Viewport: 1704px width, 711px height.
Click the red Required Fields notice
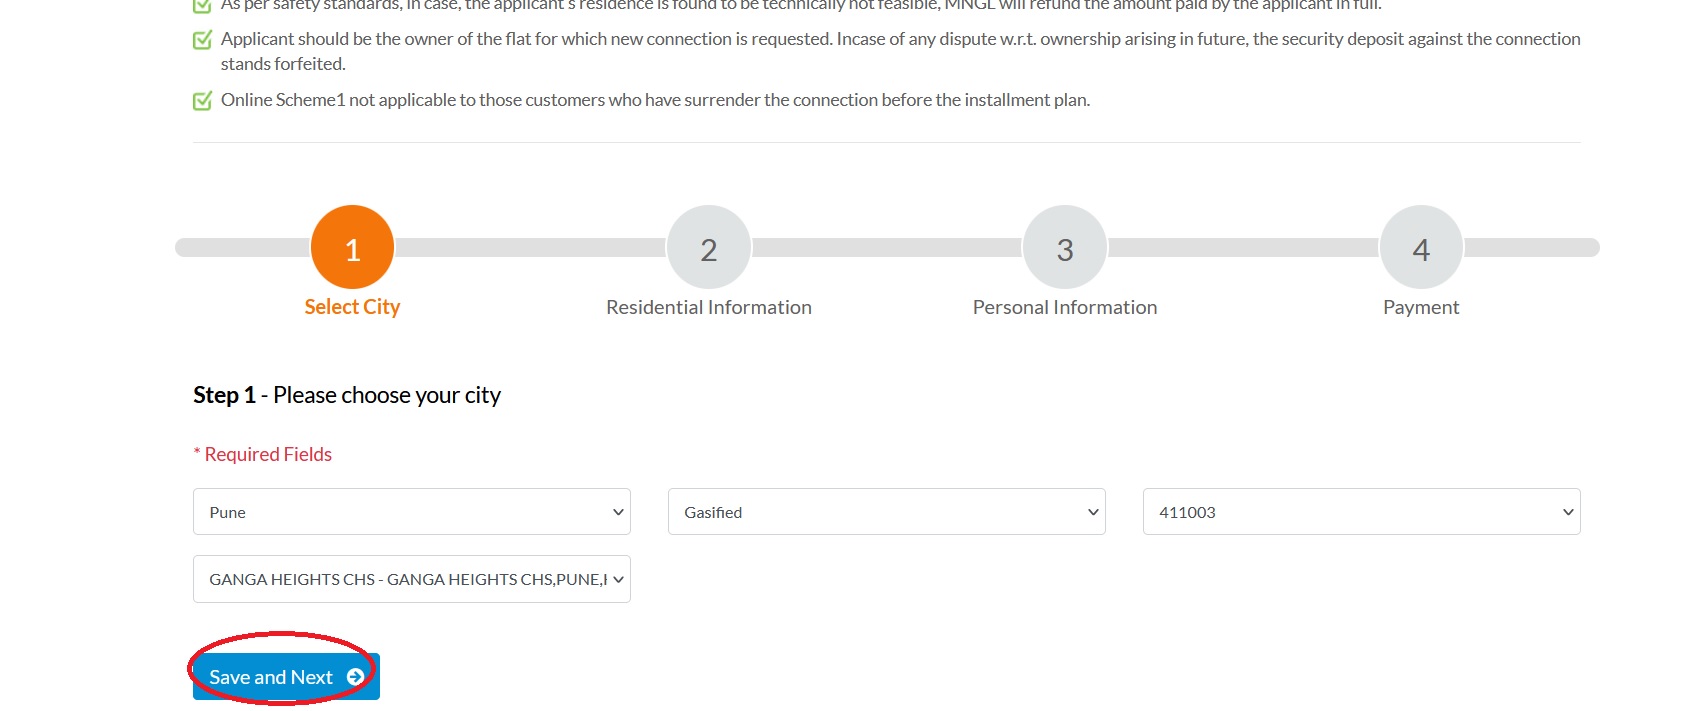point(263,454)
